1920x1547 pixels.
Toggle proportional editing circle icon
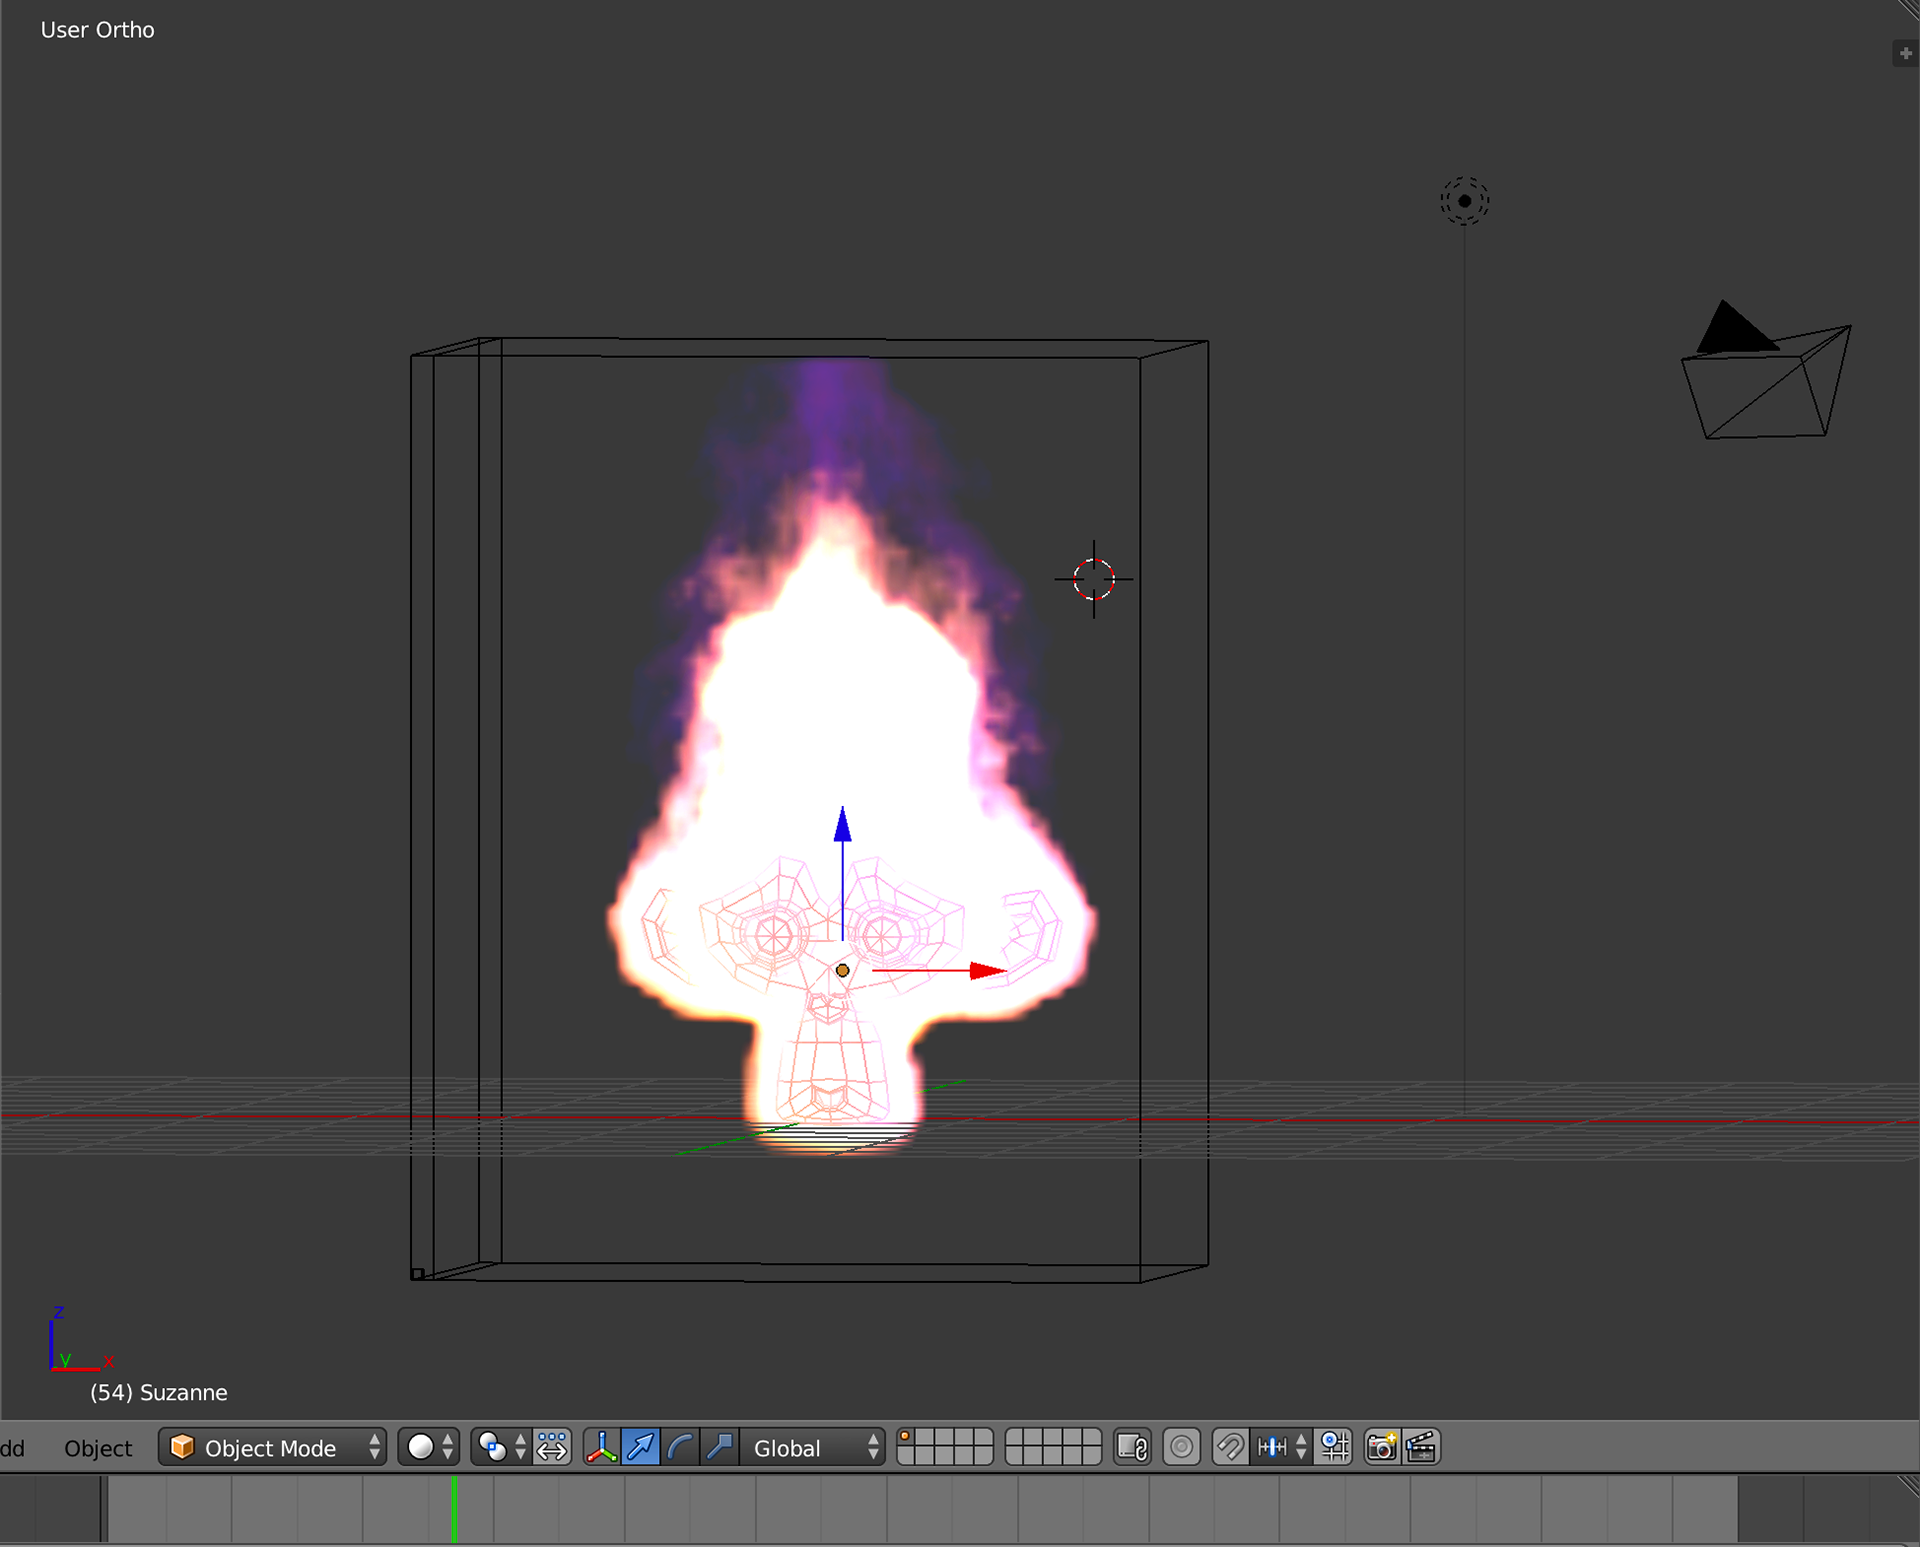click(x=1182, y=1447)
